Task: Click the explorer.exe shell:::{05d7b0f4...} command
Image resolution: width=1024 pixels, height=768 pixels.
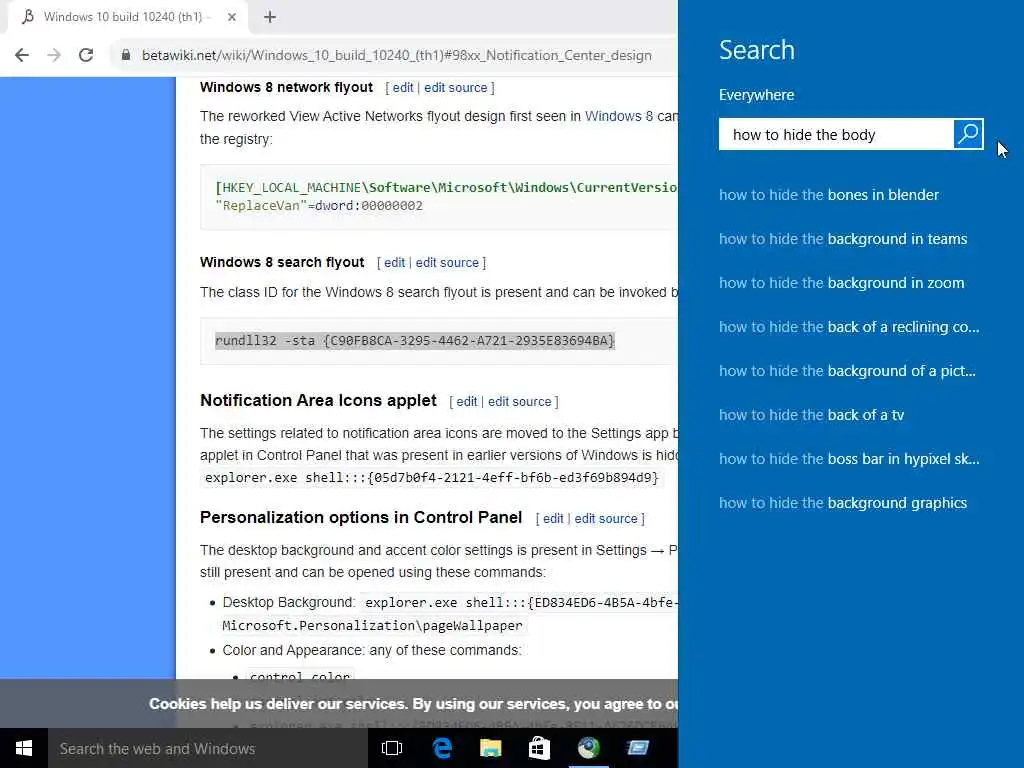Action: tap(432, 477)
